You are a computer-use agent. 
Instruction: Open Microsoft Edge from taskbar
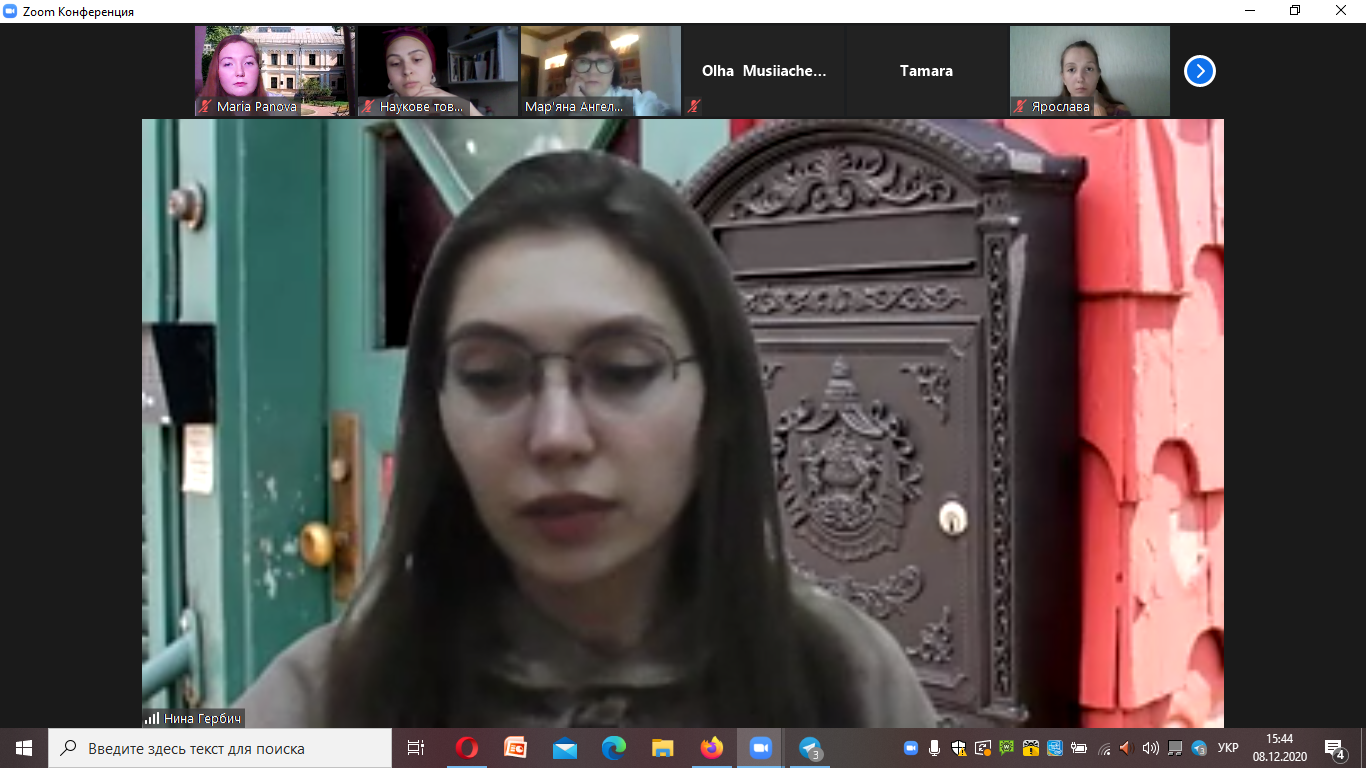click(x=614, y=748)
